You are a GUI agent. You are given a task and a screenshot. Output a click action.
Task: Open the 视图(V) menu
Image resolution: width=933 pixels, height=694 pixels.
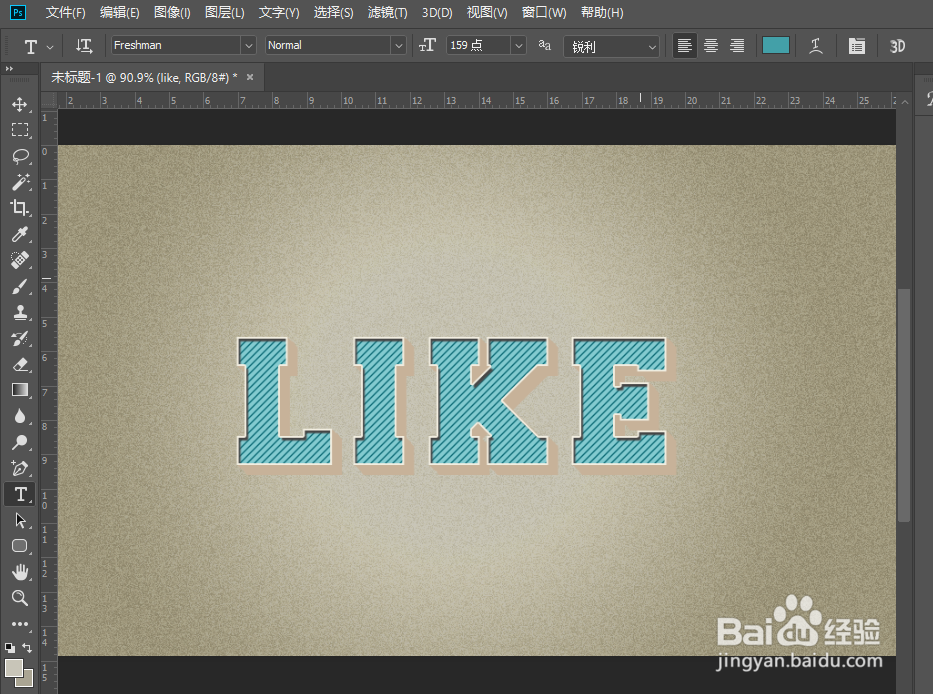(x=487, y=12)
